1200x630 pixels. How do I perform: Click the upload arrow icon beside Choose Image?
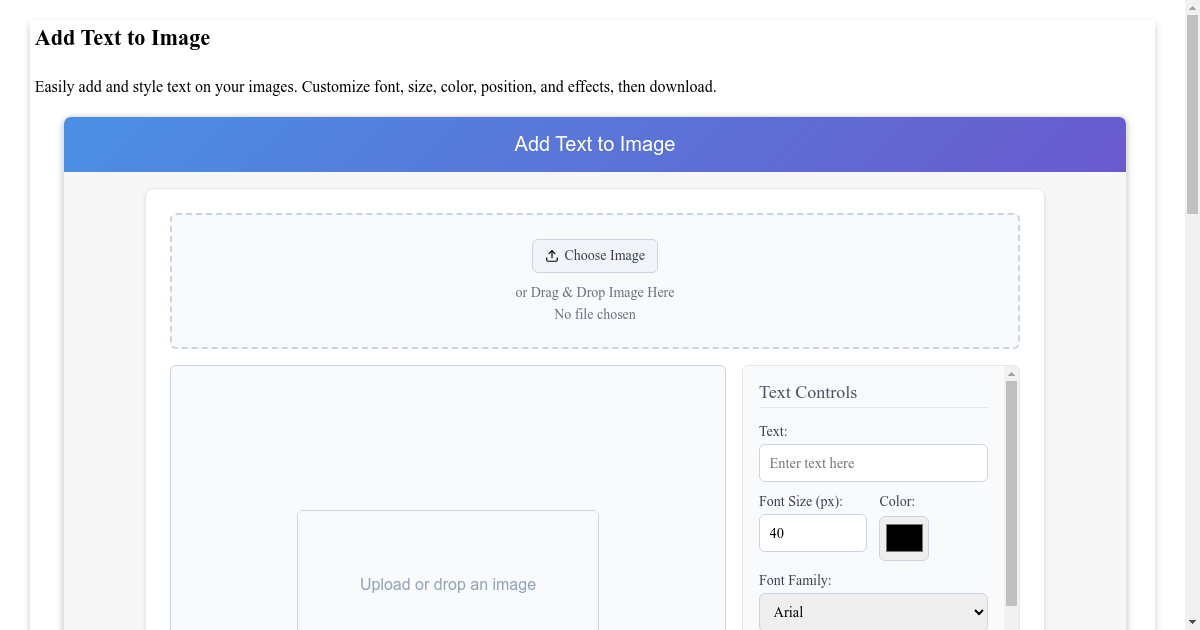click(x=552, y=256)
